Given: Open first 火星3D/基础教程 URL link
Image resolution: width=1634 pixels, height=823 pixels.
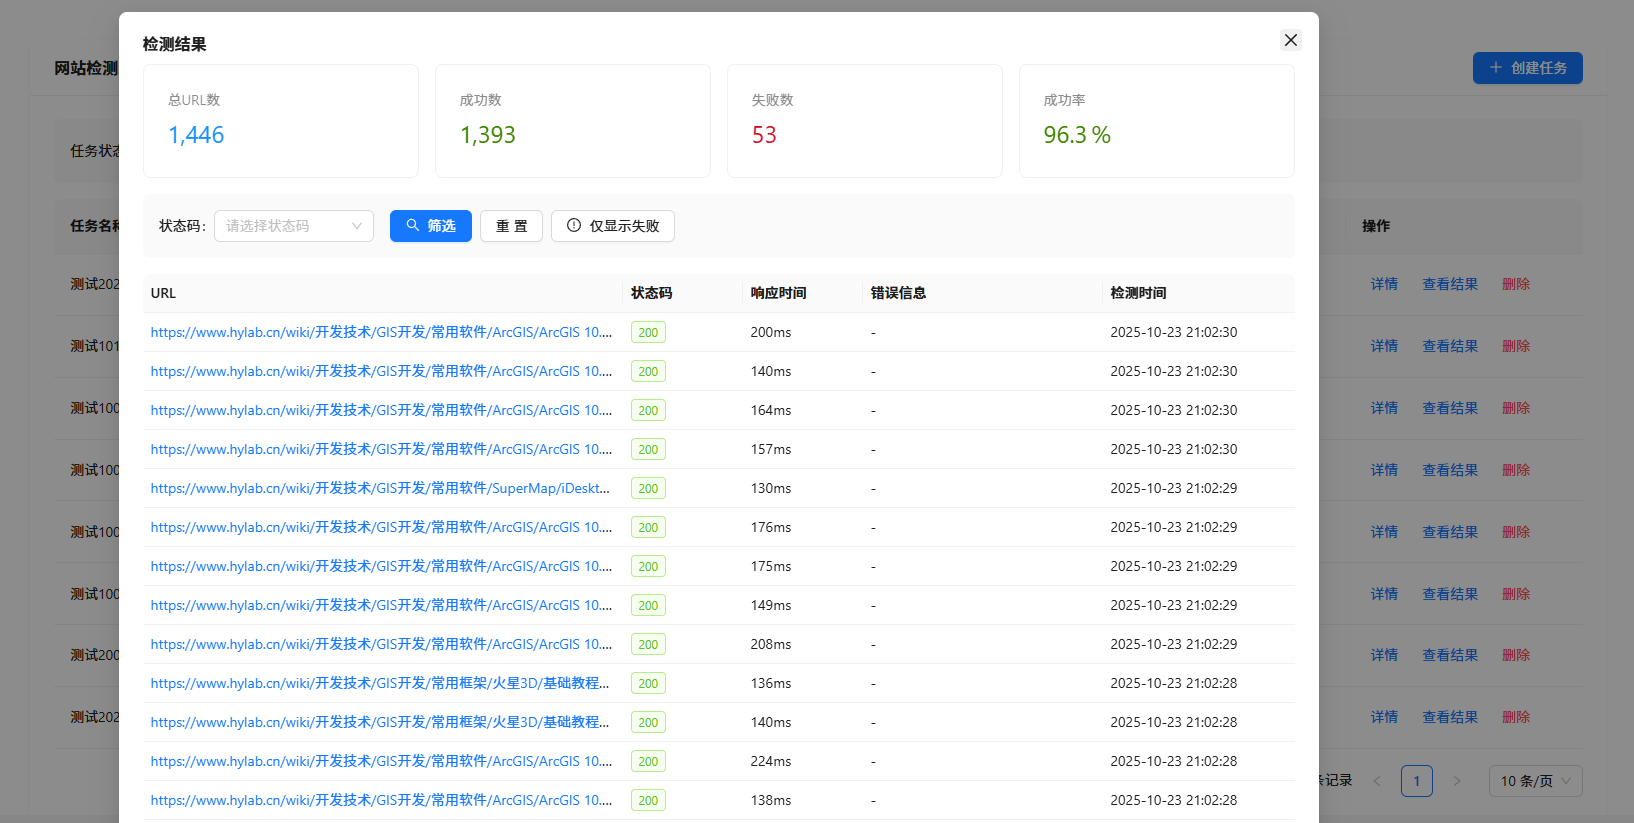Looking at the screenshot, I should (380, 683).
